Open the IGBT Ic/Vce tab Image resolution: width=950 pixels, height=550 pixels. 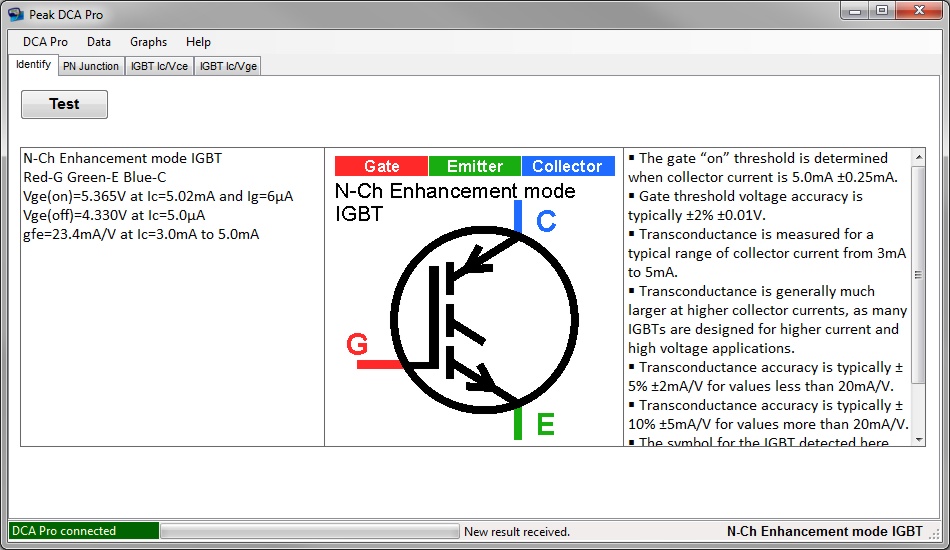(x=159, y=66)
